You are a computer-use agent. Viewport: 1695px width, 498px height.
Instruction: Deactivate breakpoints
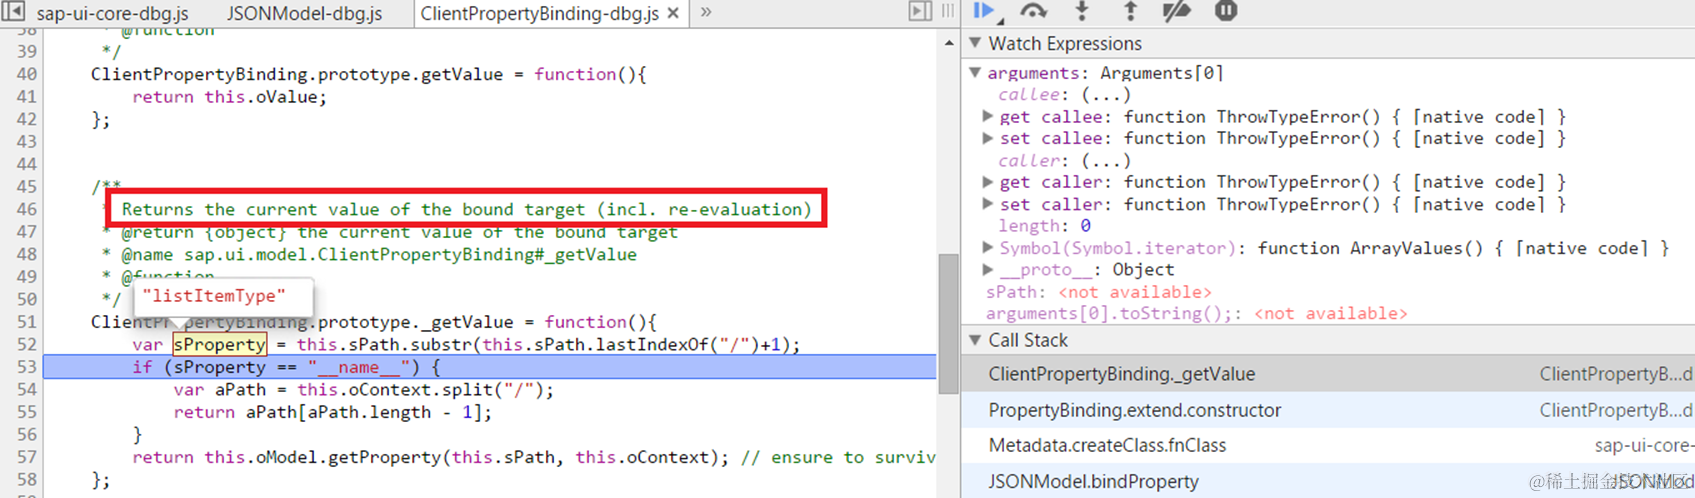coord(1177,11)
